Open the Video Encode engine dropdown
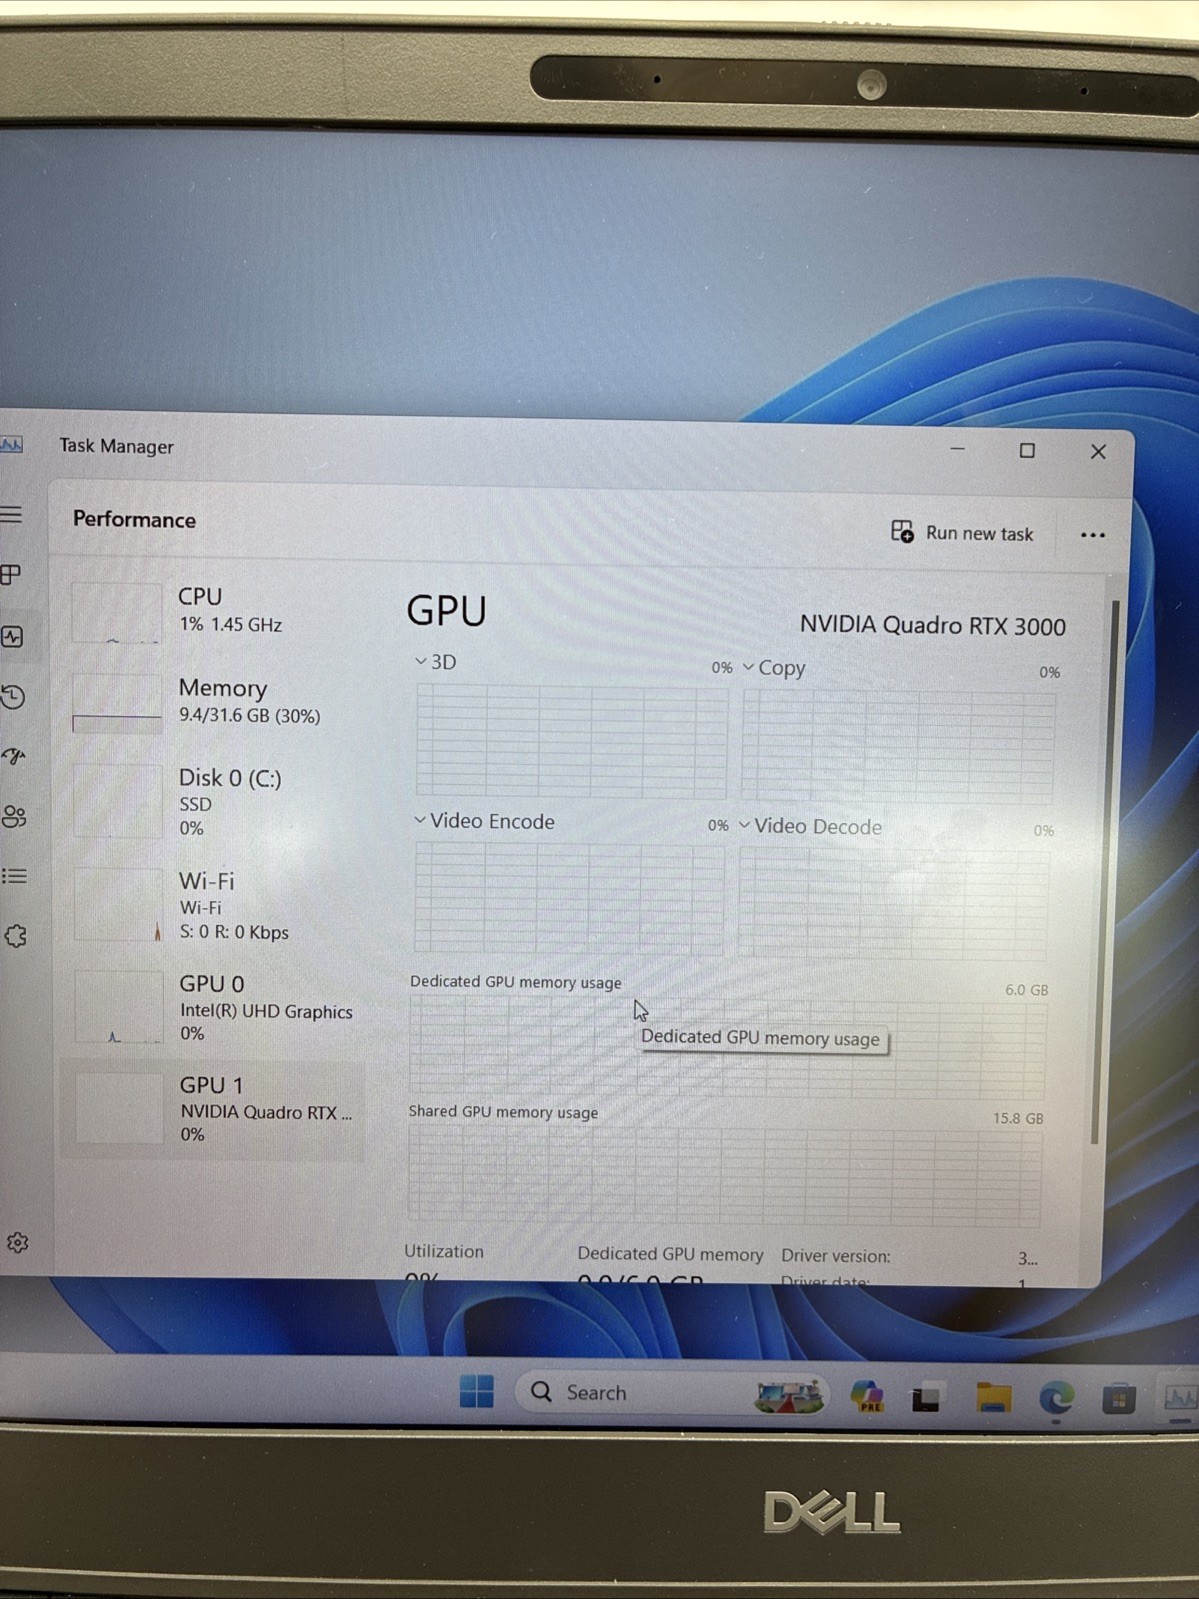Image resolution: width=1199 pixels, height=1599 pixels. coord(484,821)
